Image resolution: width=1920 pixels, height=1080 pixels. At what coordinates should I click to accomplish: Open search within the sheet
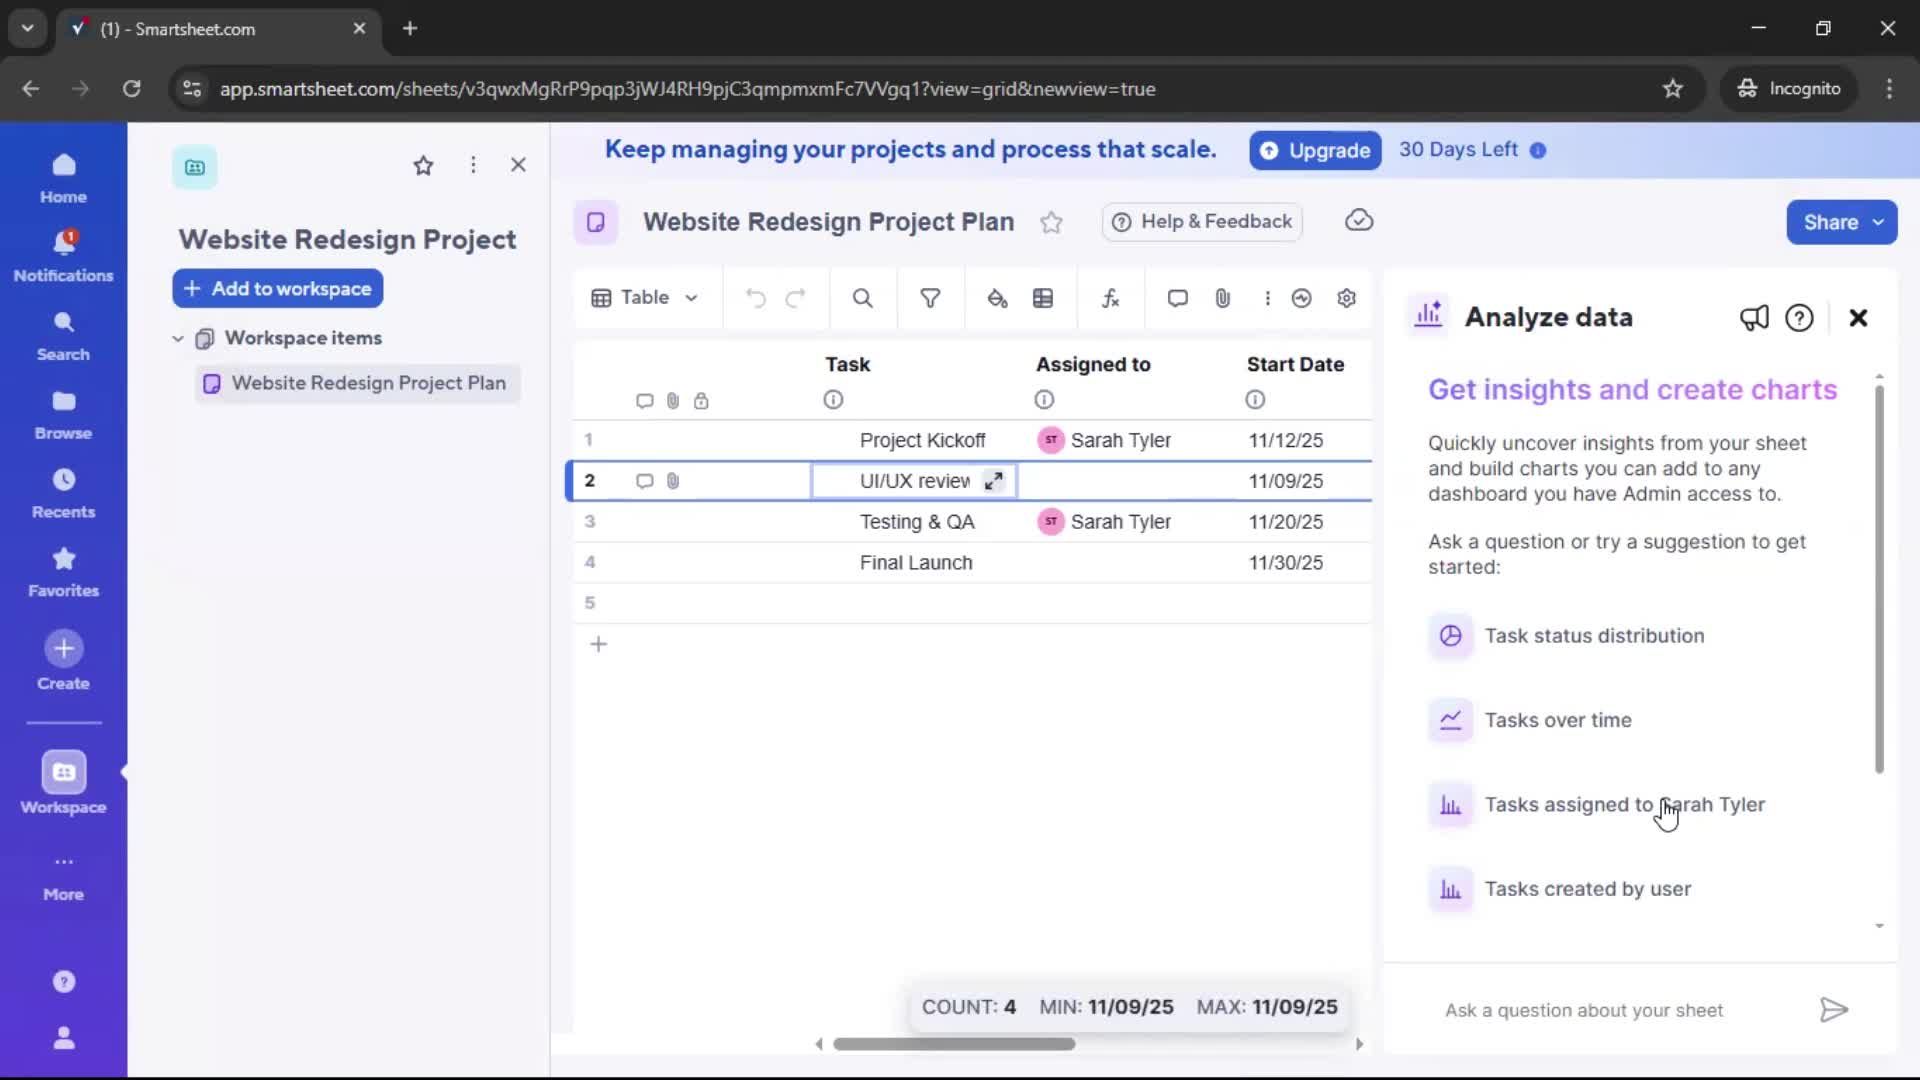(x=862, y=298)
